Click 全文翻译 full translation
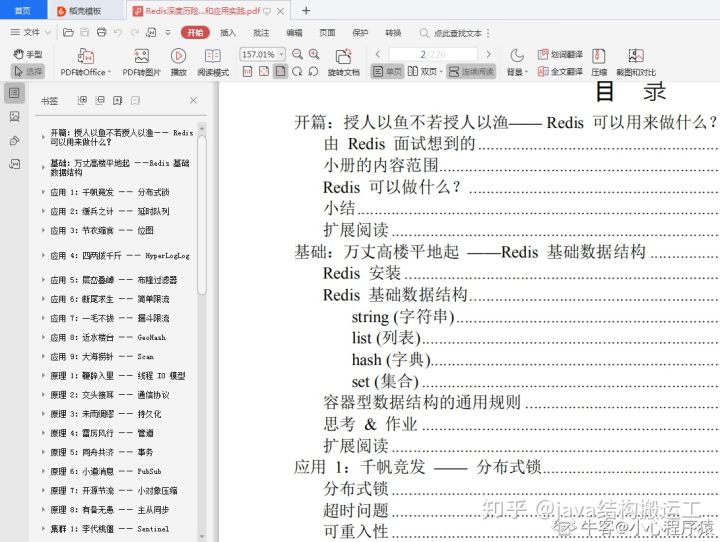720x542 pixels. 560,71
